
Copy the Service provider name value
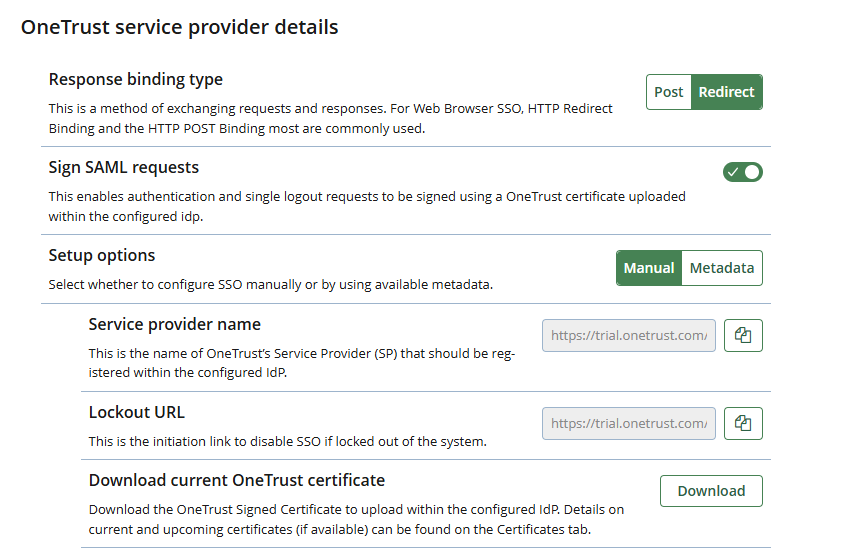point(742,336)
